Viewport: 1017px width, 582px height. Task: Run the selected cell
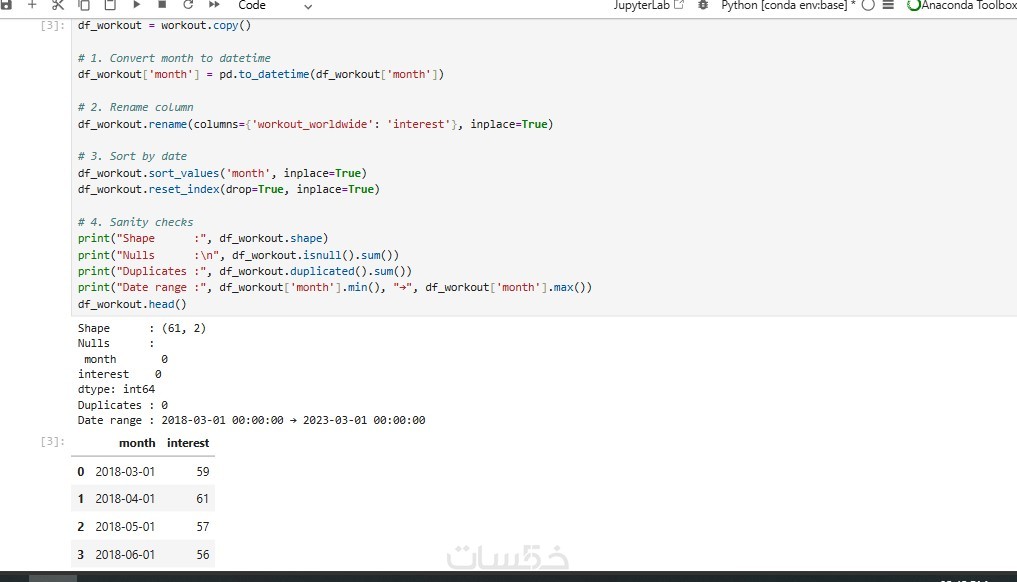(x=136, y=5)
